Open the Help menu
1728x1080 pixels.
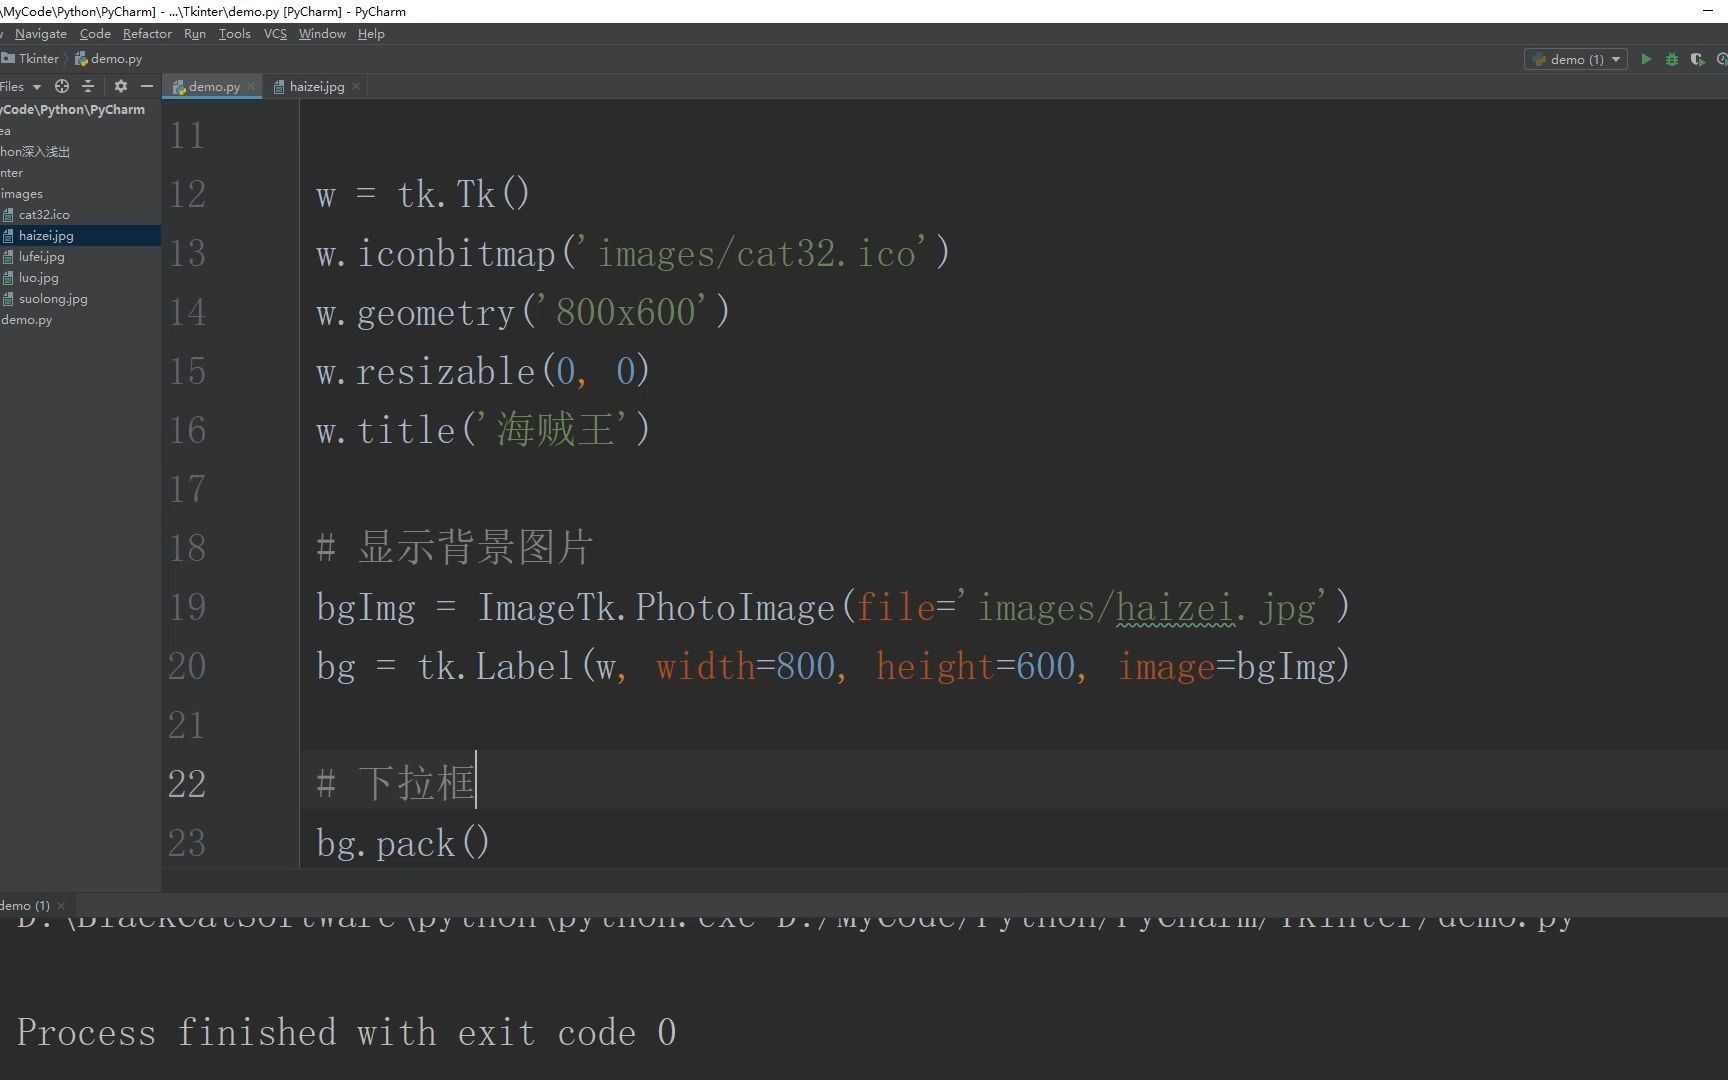(371, 33)
